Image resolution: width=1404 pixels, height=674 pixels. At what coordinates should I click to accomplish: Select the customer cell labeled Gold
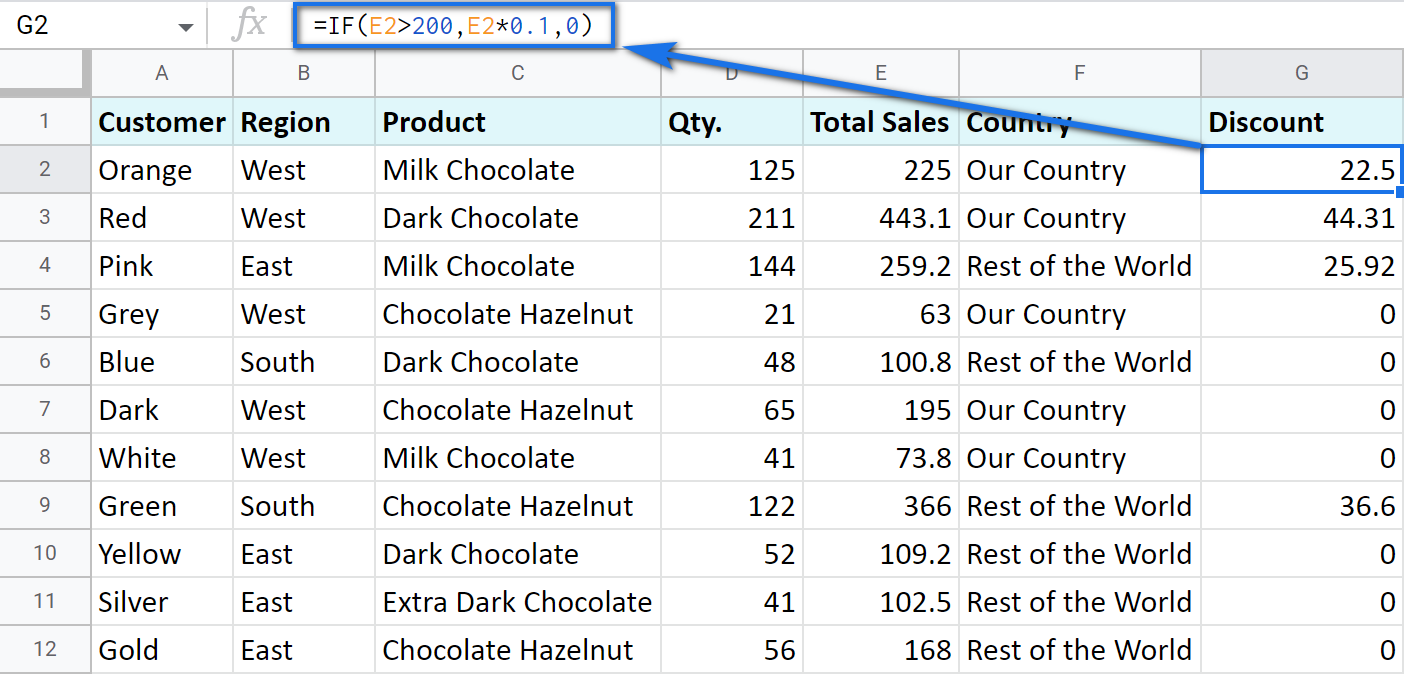[x=127, y=649]
